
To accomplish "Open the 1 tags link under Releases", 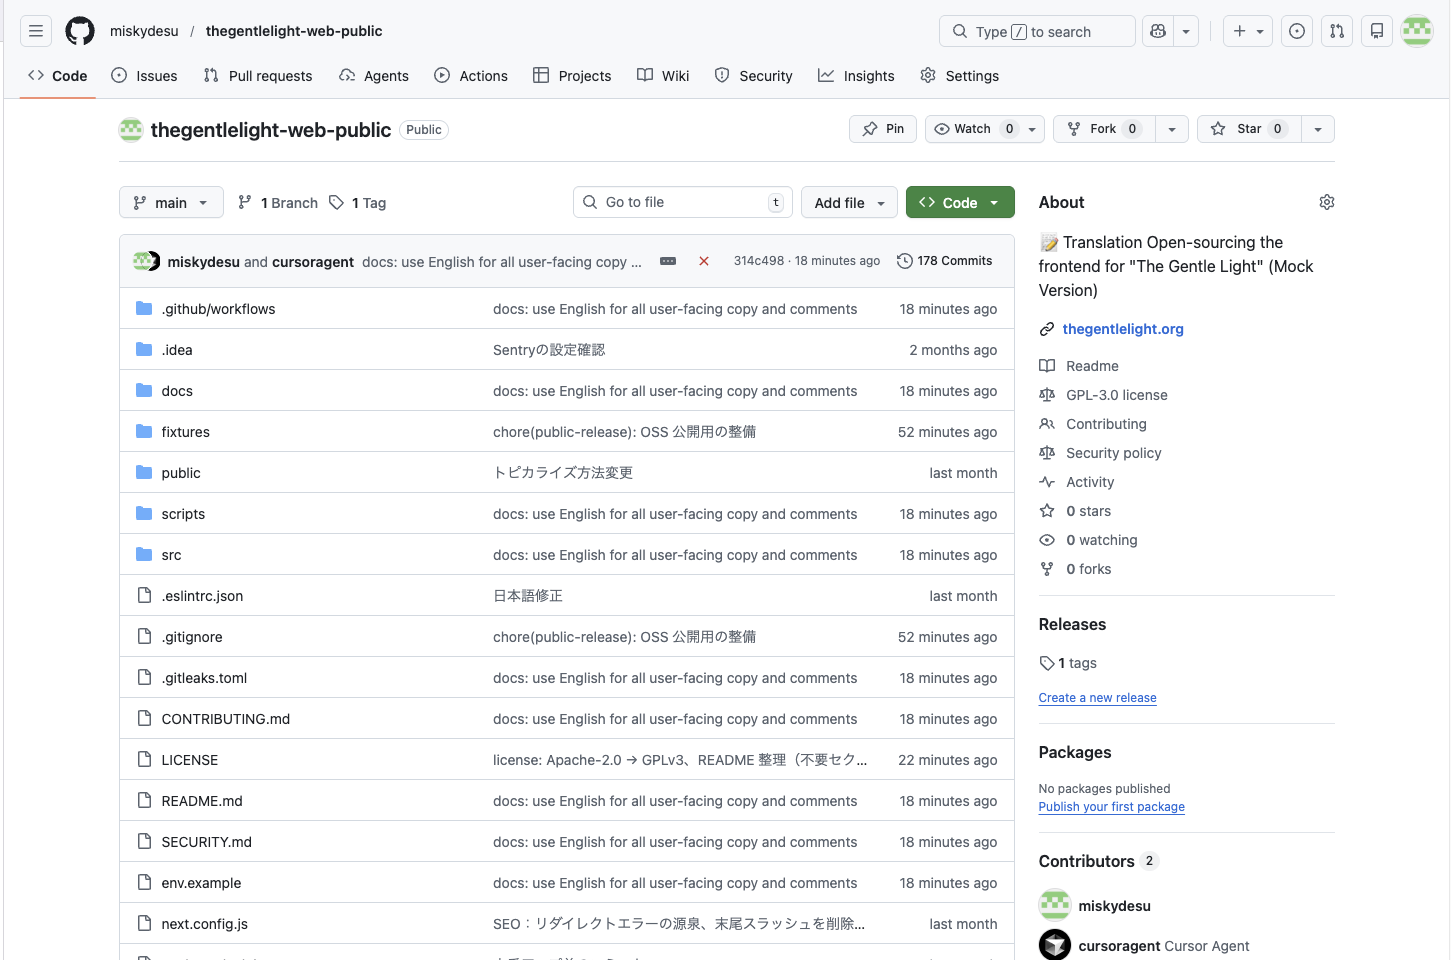I will click(x=1068, y=663).
